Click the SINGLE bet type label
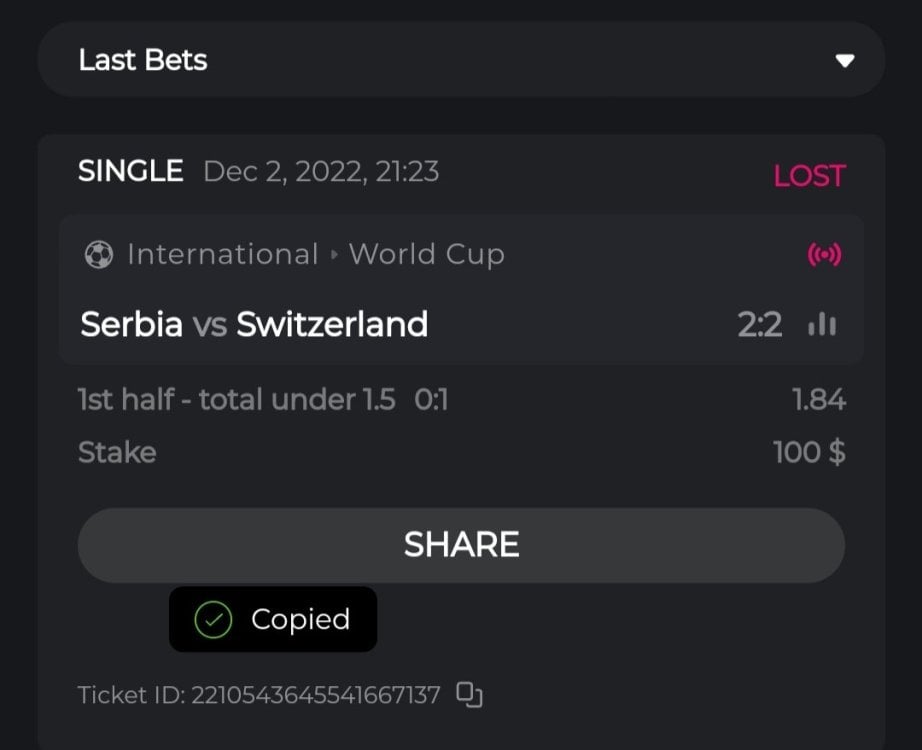This screenshot has width=922, height=750. (130, 172)
